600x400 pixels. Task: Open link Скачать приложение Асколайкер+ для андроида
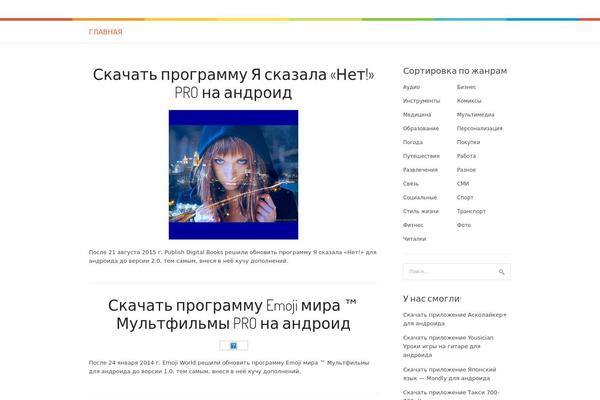pyautogui.click(x=455, y=319)
